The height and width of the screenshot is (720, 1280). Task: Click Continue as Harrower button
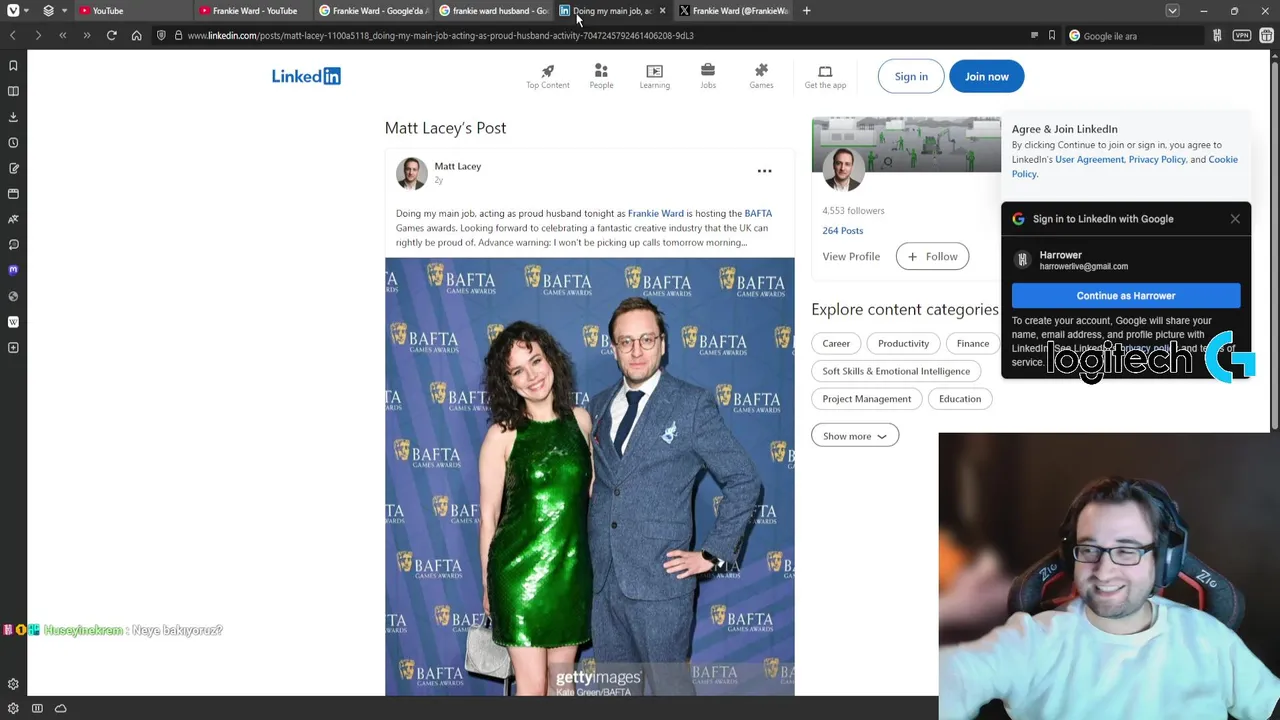[x=1126, y=296]
